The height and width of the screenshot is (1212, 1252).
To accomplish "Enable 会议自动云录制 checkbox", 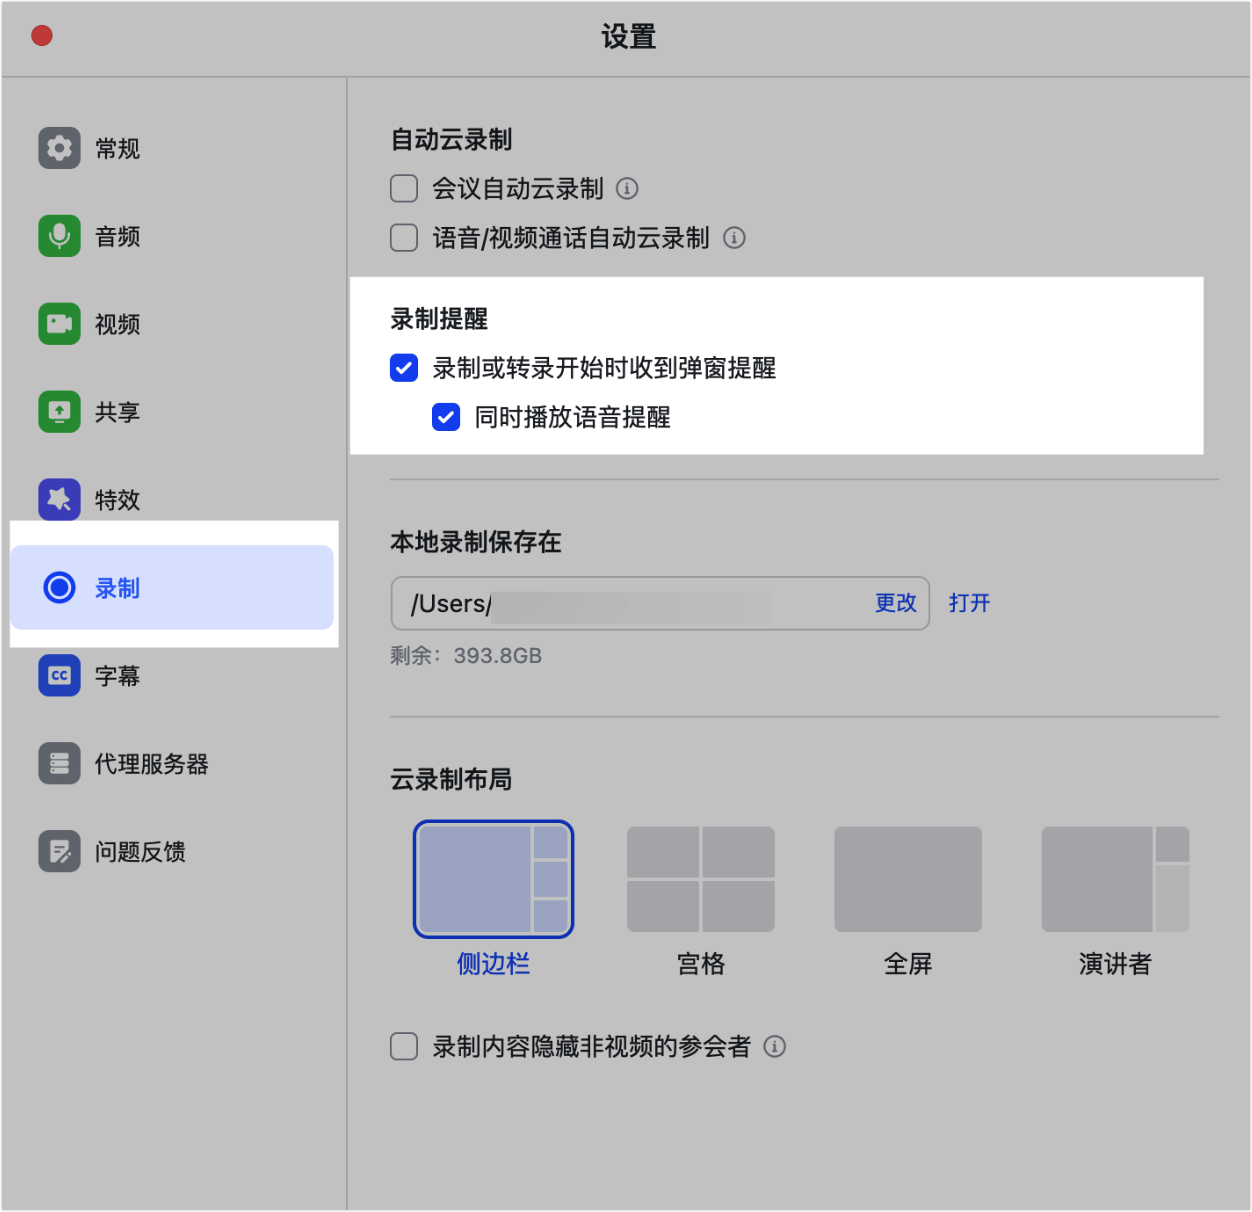I will [x=404, y=188].
